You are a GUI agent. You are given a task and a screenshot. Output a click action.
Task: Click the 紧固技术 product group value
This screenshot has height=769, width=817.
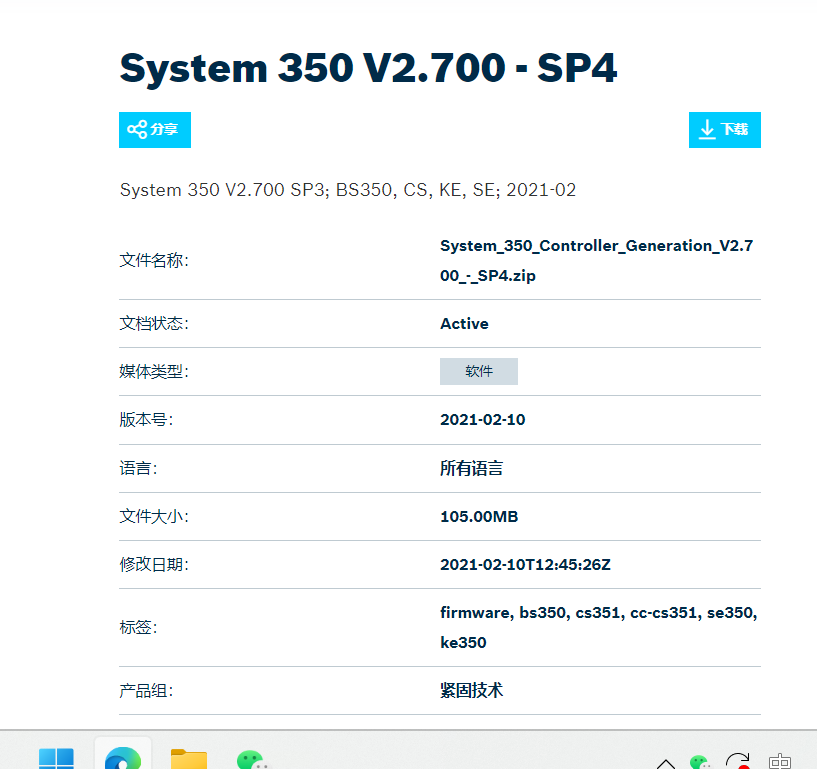(472, 690)
